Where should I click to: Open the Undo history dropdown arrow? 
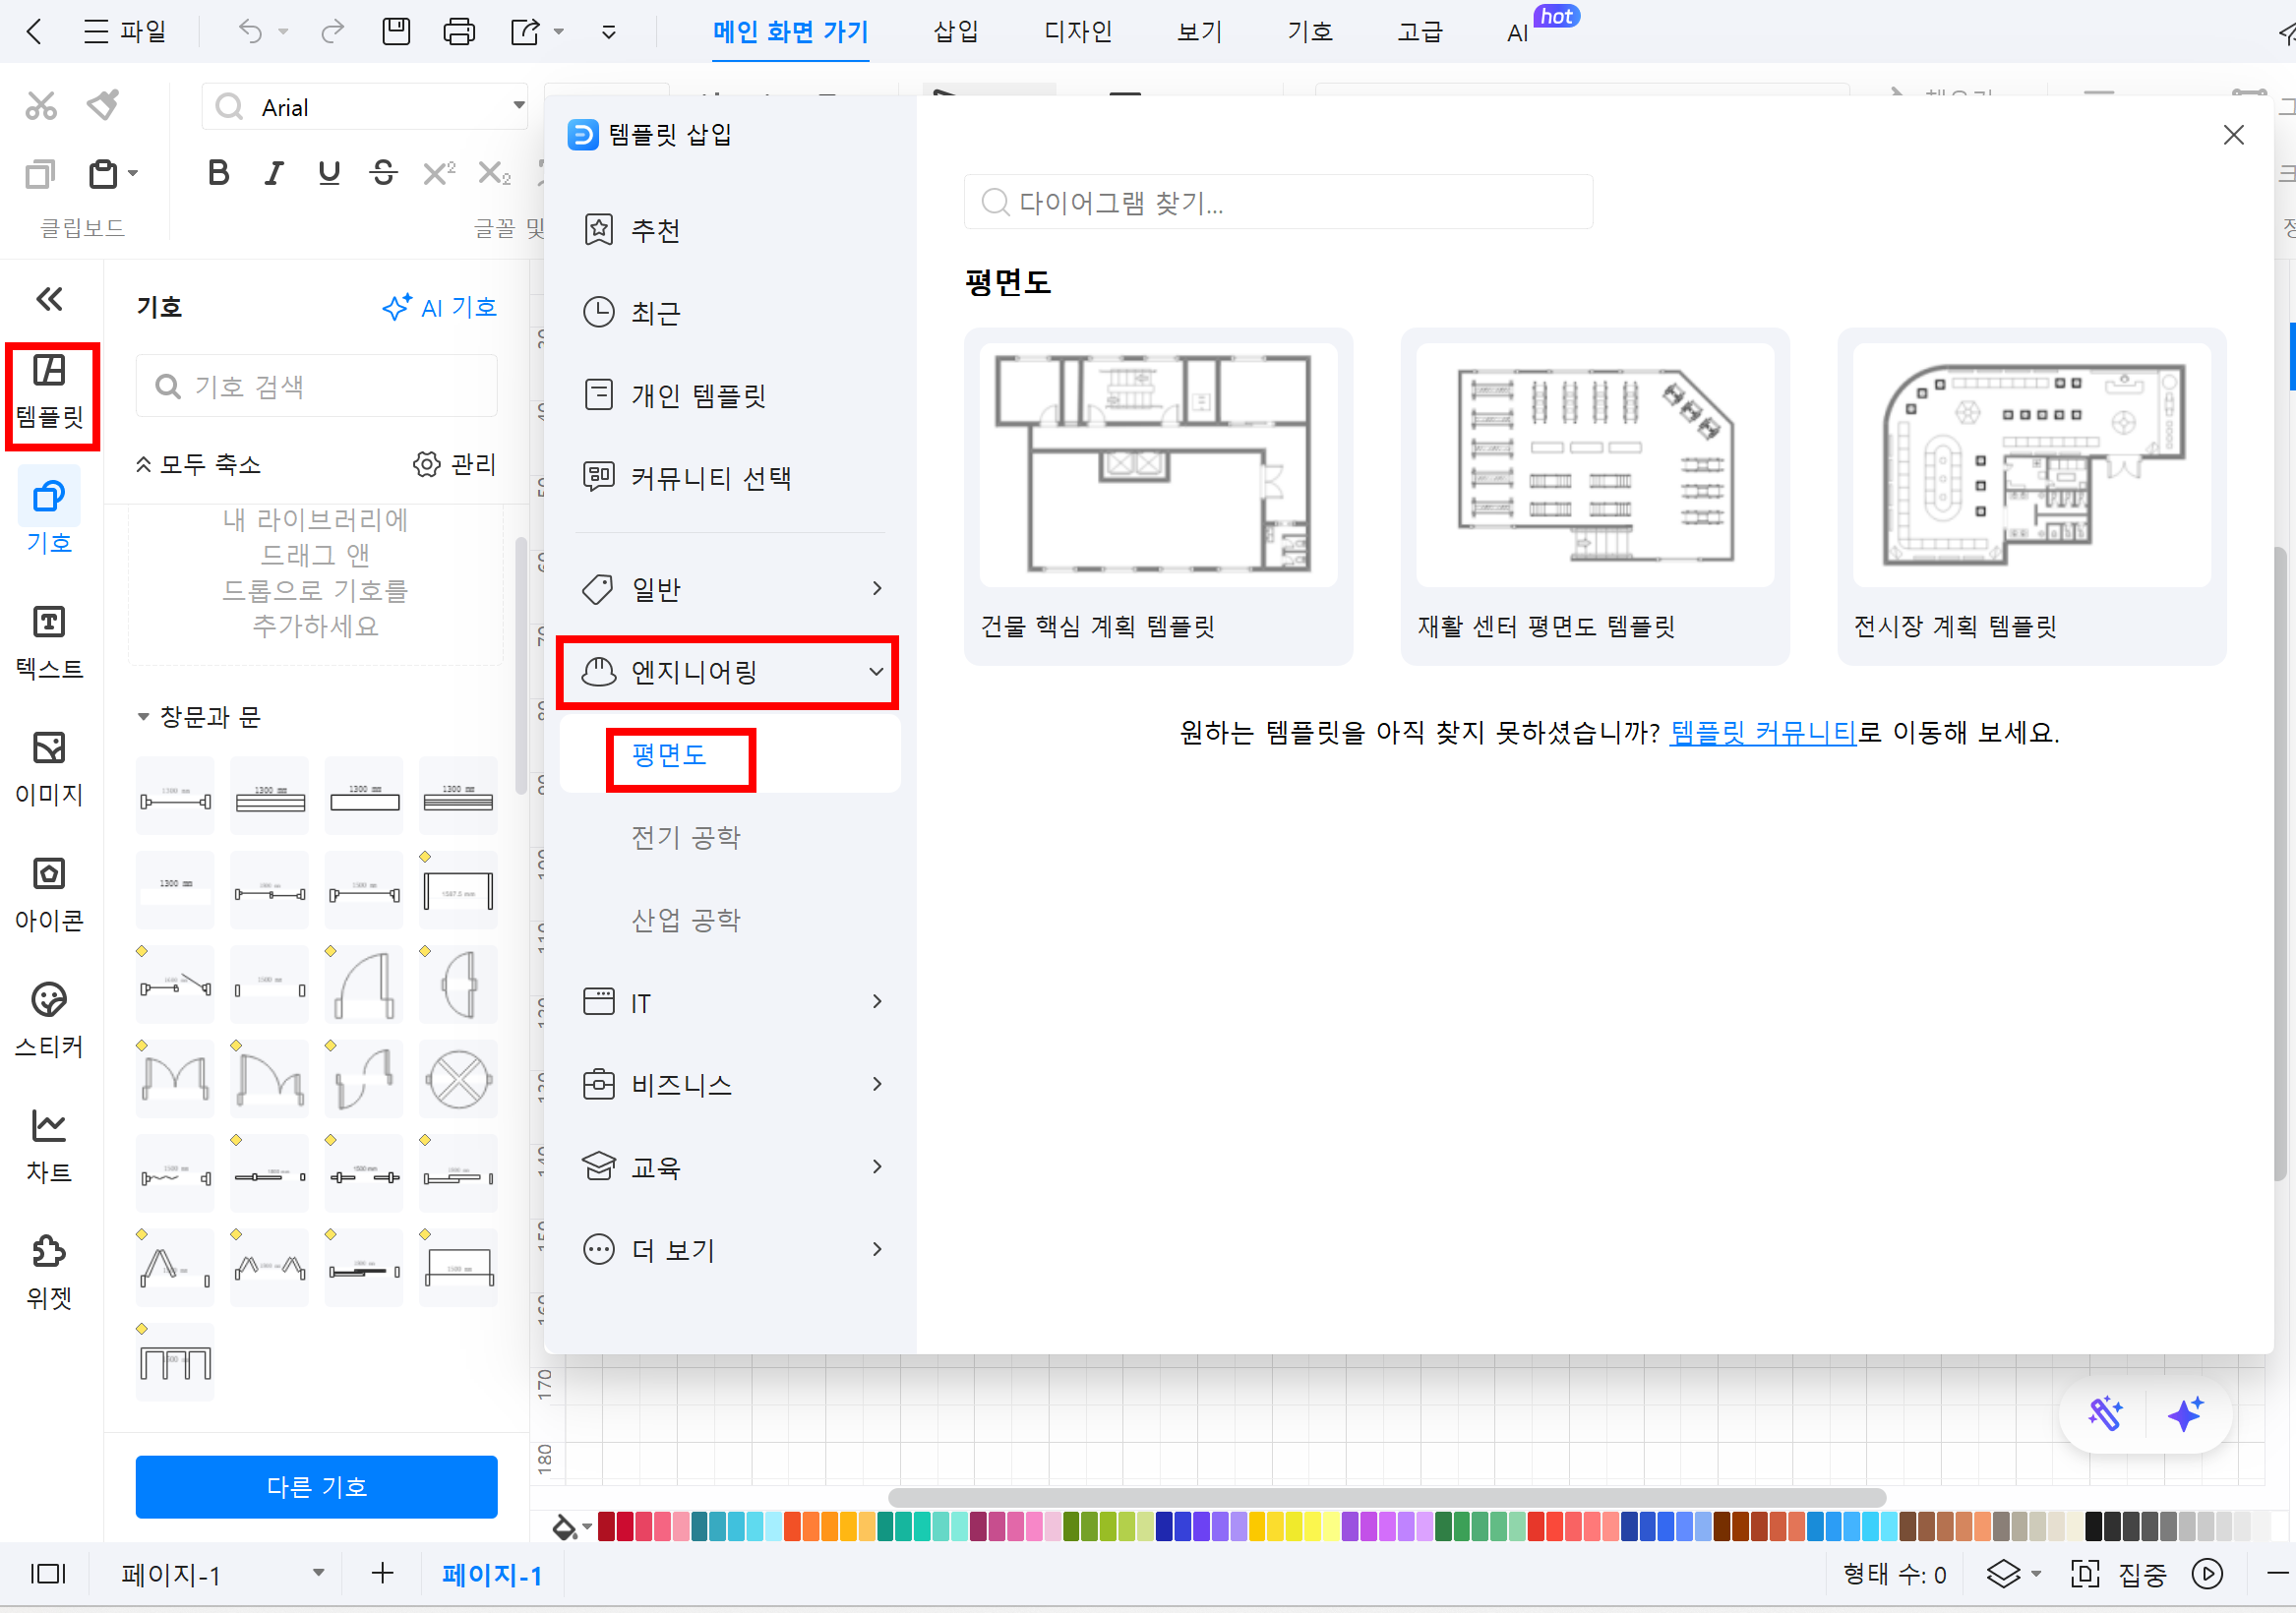283,32
